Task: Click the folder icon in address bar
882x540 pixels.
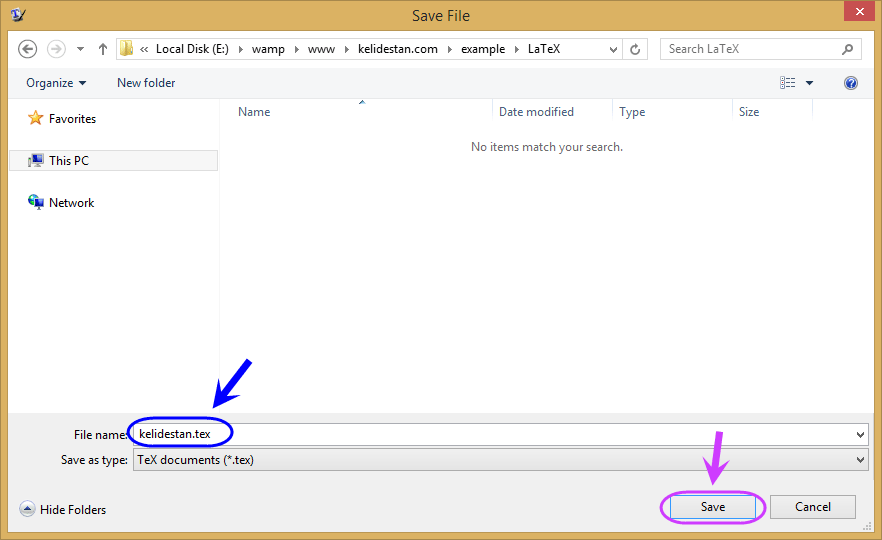Action: [127, 48]
